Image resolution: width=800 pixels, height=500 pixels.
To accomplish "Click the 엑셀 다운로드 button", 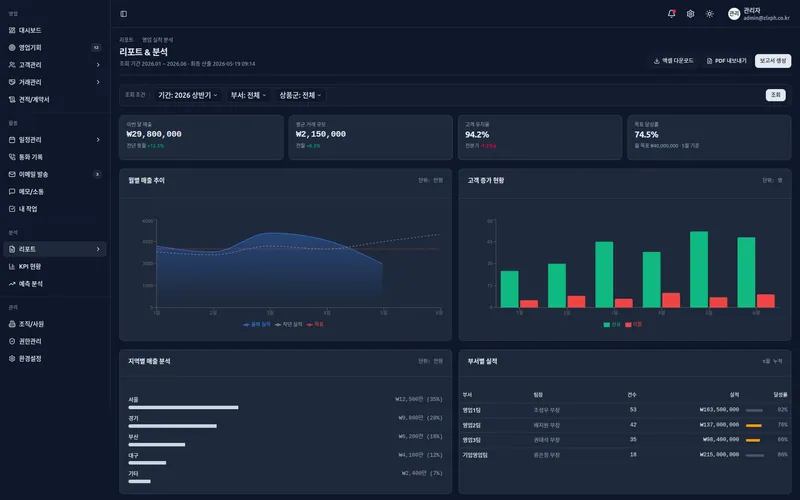I will [673, 61].
